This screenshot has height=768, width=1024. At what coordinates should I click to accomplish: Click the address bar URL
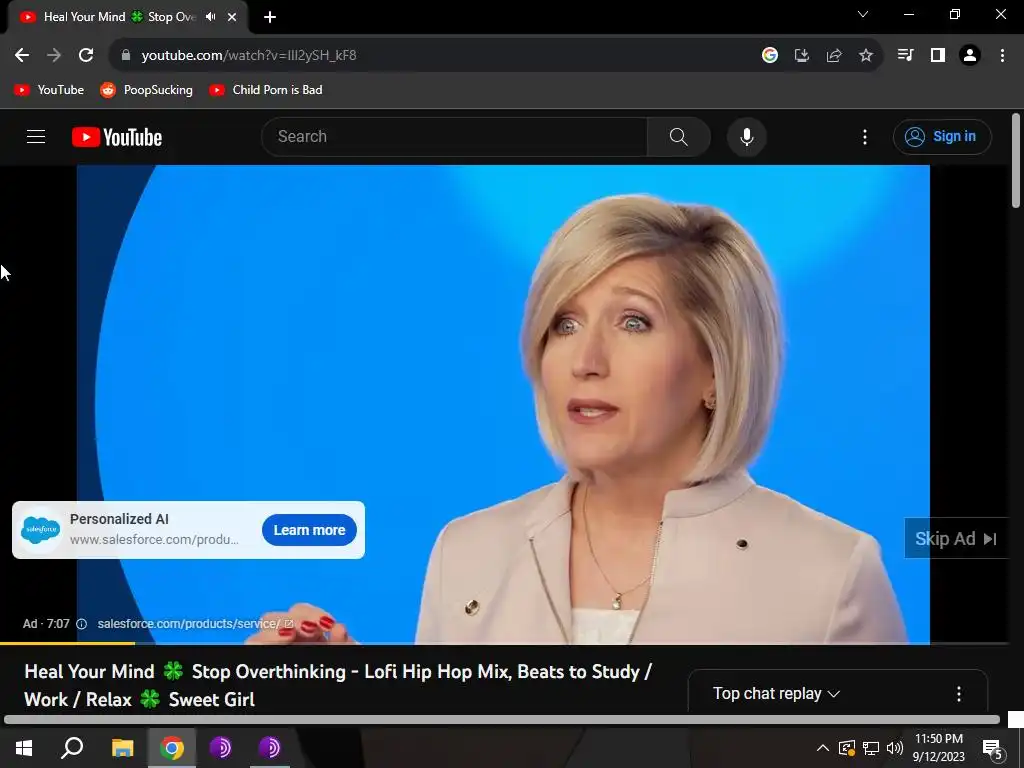pos(249,56)
